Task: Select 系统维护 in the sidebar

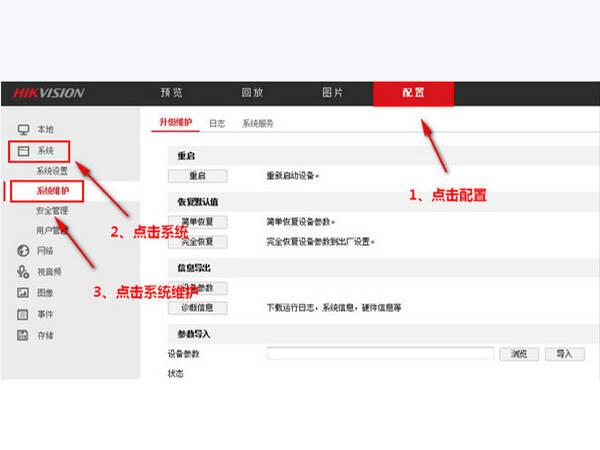Action: (52, 191)
